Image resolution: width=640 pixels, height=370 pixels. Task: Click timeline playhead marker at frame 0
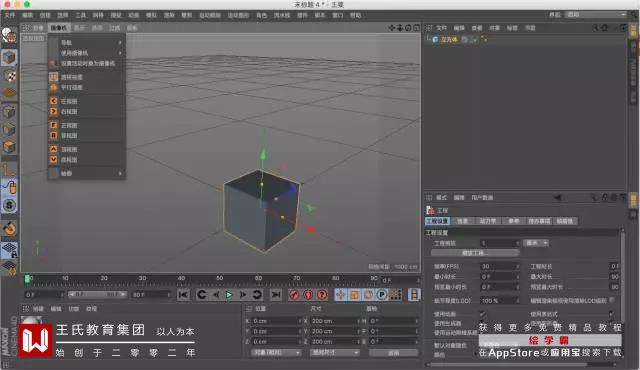click(x=27, y=278)
